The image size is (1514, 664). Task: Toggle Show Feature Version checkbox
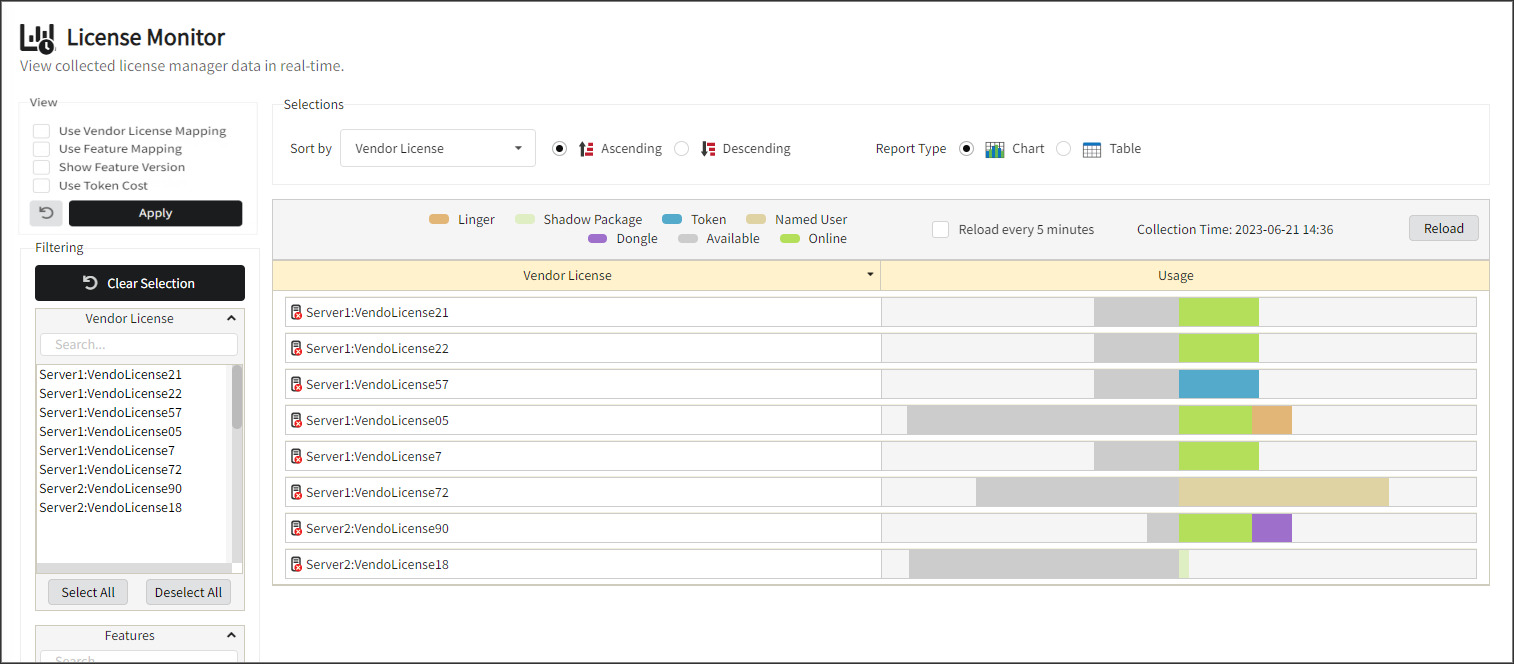(x=41, y=167)
